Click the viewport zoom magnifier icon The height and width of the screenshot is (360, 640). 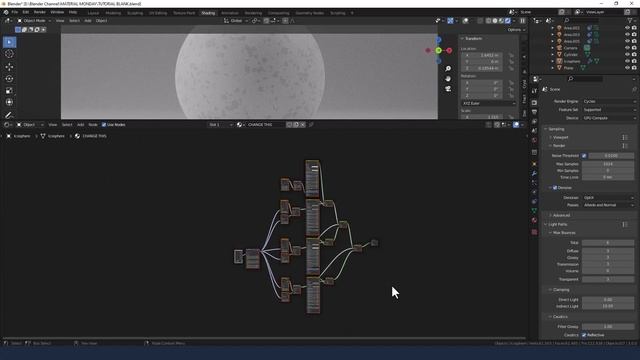coord(448,69)
